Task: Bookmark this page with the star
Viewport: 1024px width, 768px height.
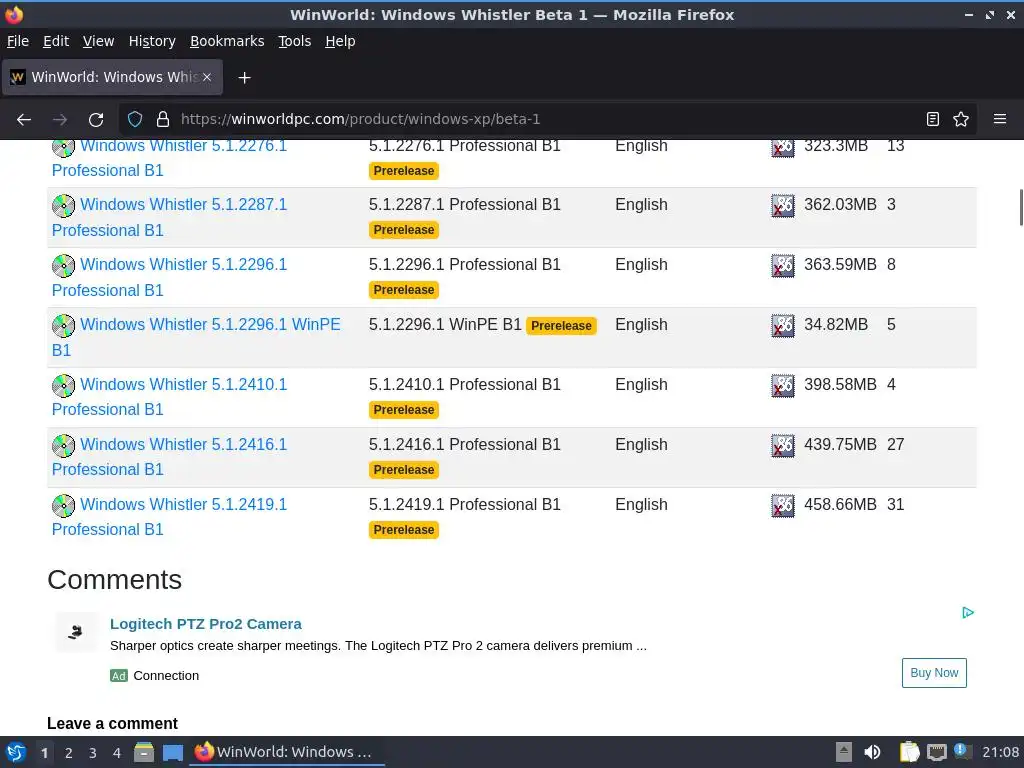Action: tap(961, 120)
